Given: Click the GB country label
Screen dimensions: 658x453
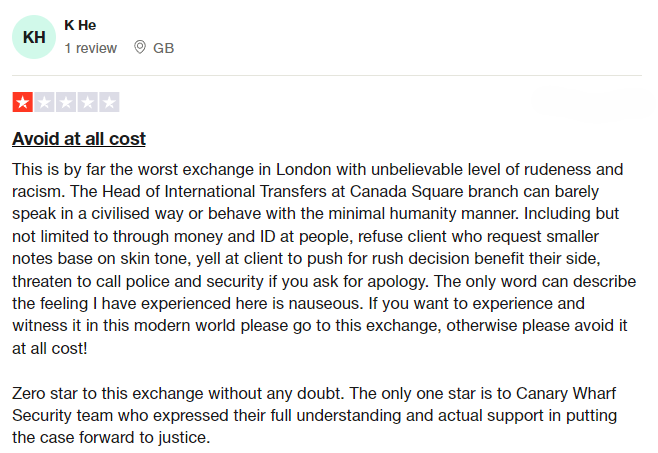Looking at the screenshot, I should pos(163,48).
